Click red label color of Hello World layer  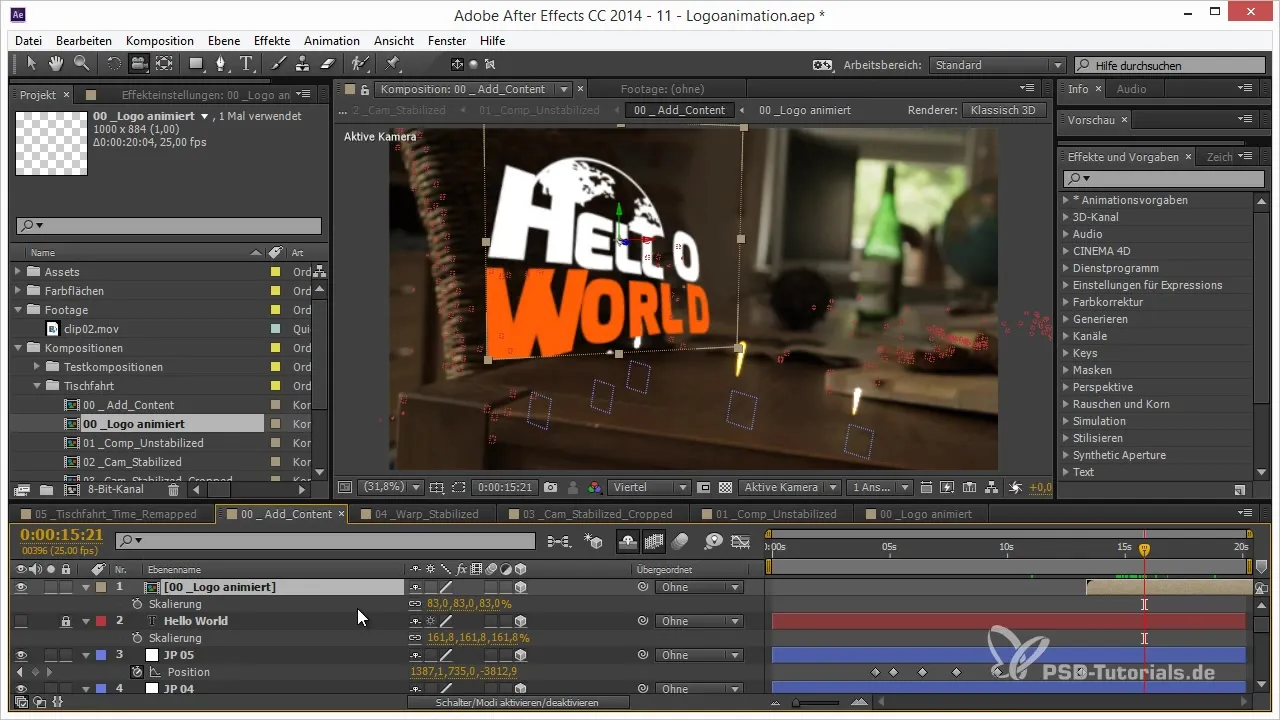click(101, 621)
